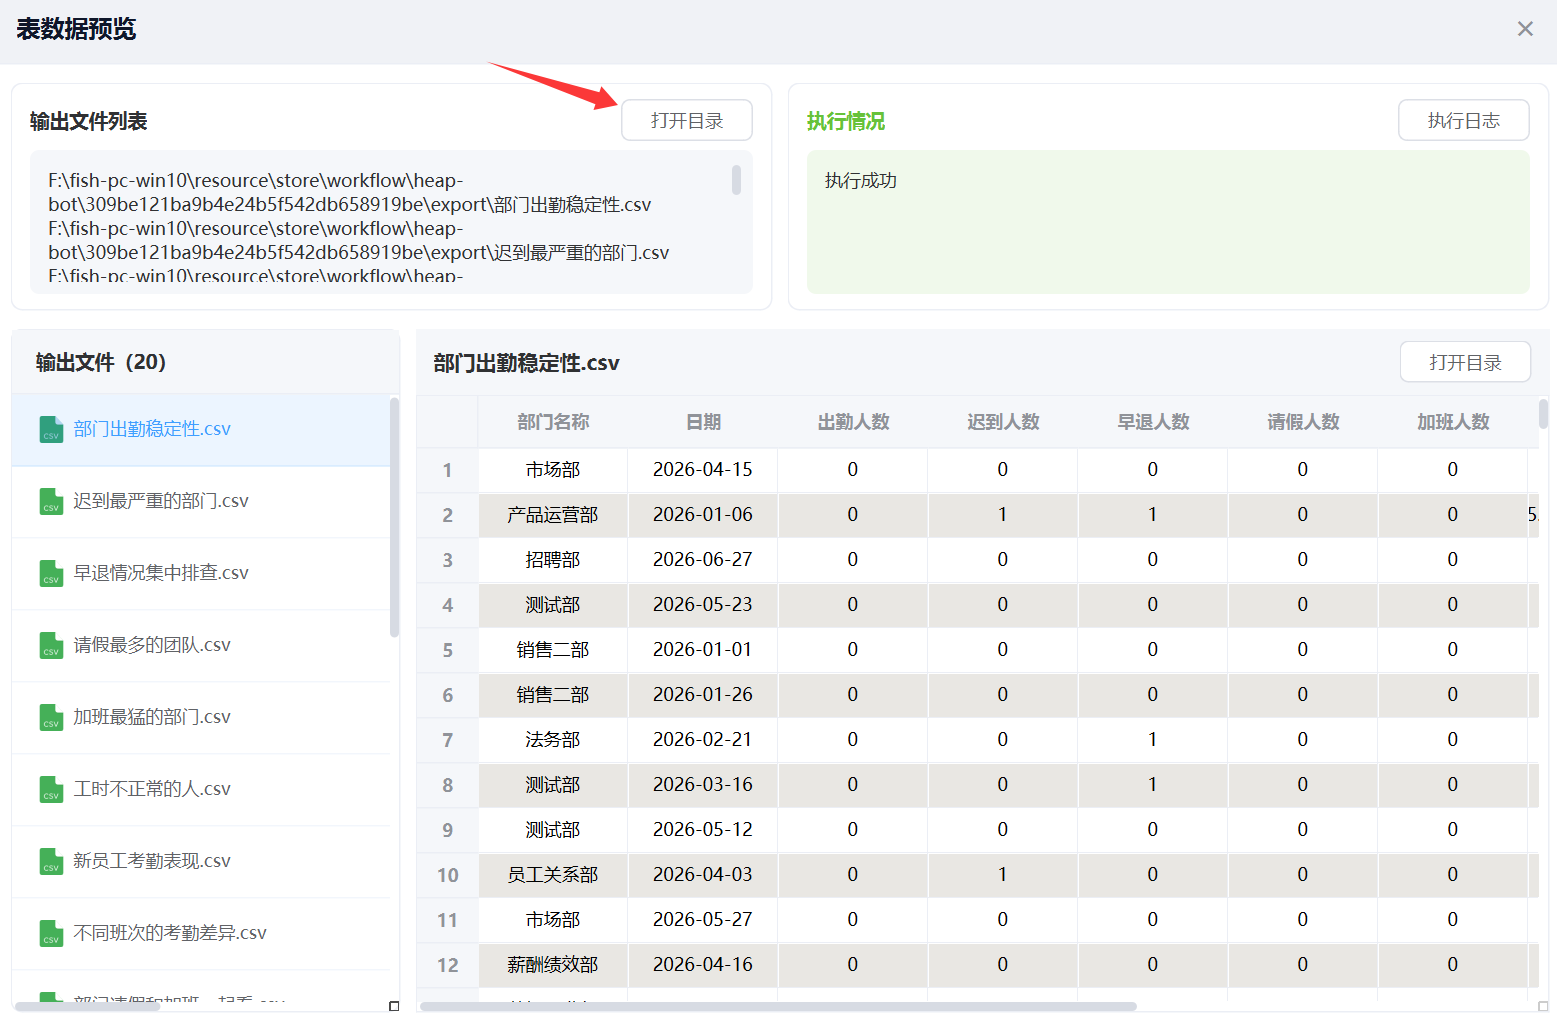Click the CSV icon beside 不同班次的考勤差异.csv
The width and height of the screenshot is (1557, 1023).
click(51, 934)
